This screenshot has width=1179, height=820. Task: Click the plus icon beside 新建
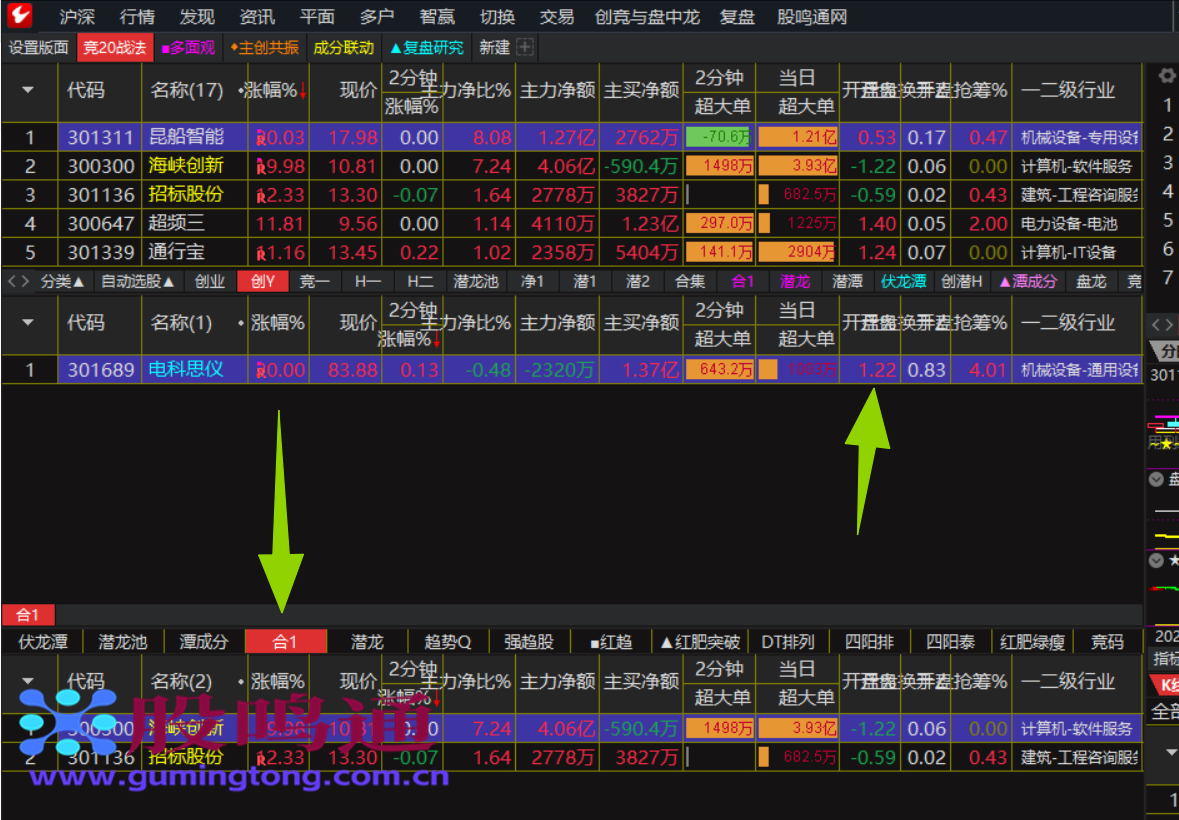526,47
